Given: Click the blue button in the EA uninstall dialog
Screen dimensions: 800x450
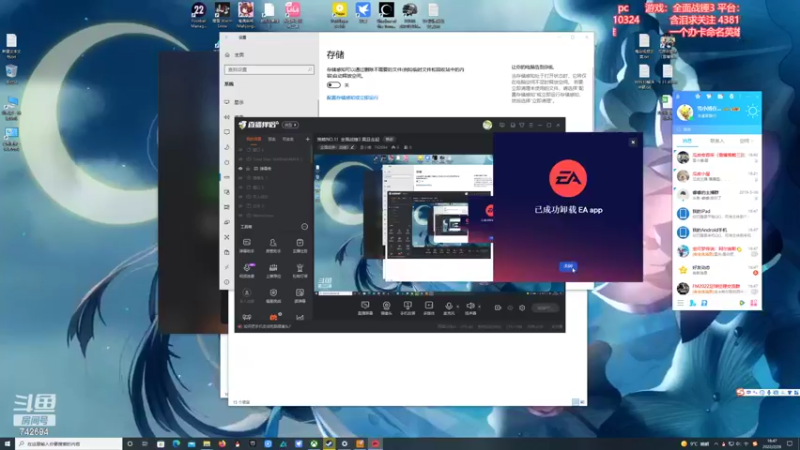Looking at the screenshot, I should click(x=568, y=266).
